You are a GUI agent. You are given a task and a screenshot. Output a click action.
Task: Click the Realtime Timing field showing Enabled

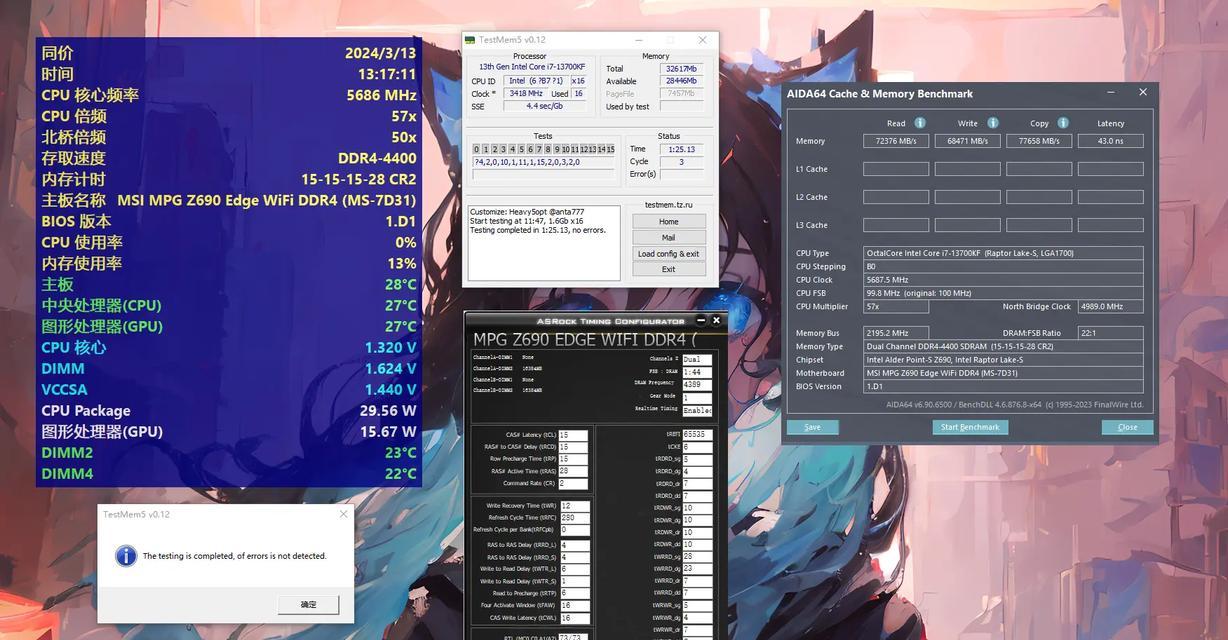click(697, 410)
